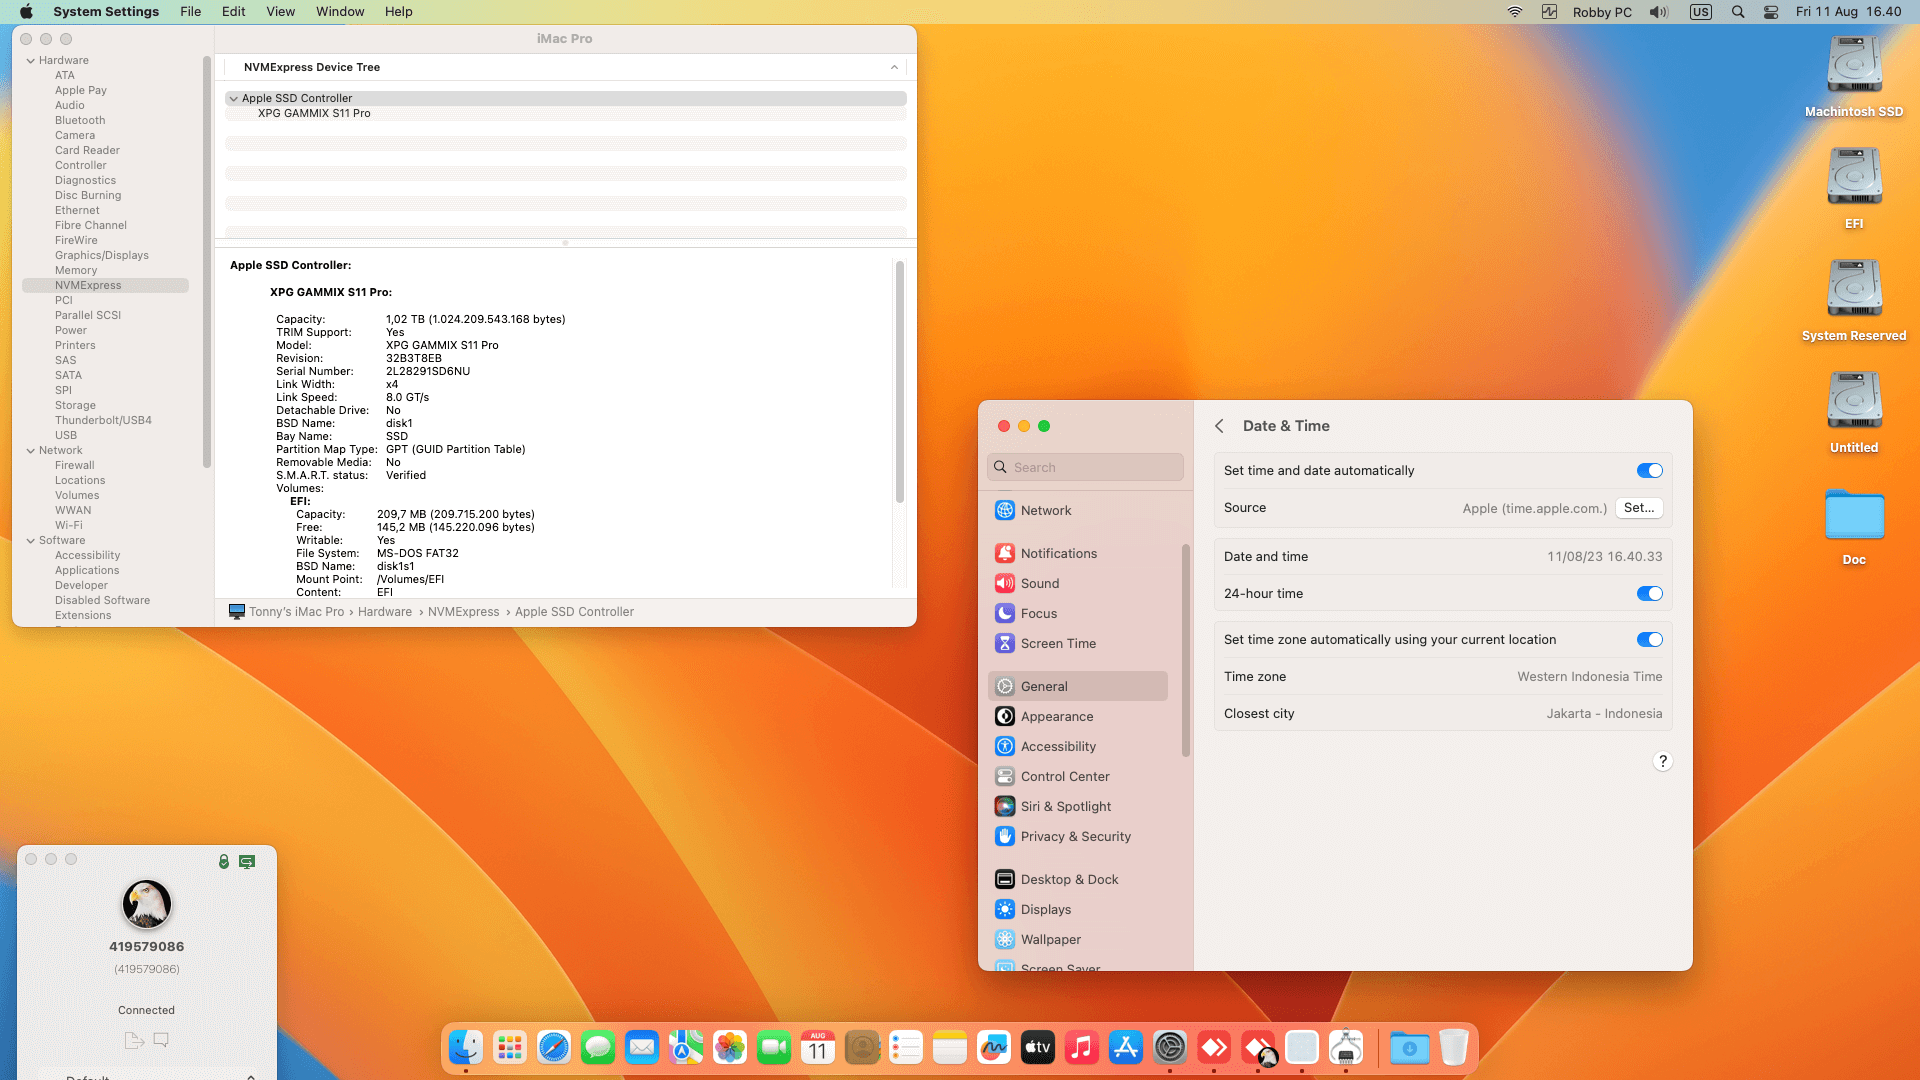
Task: Open Maps from the Dock
Action: pos(686,1047)
